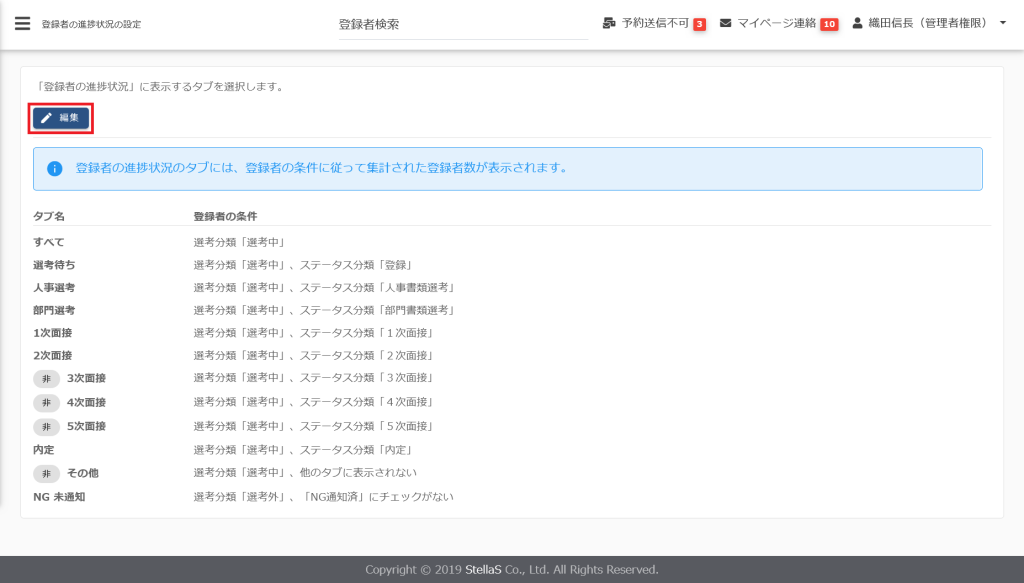Select the 内定 tab row
This screenshot has width=1024, height=583.
click(x=45, y=450)
